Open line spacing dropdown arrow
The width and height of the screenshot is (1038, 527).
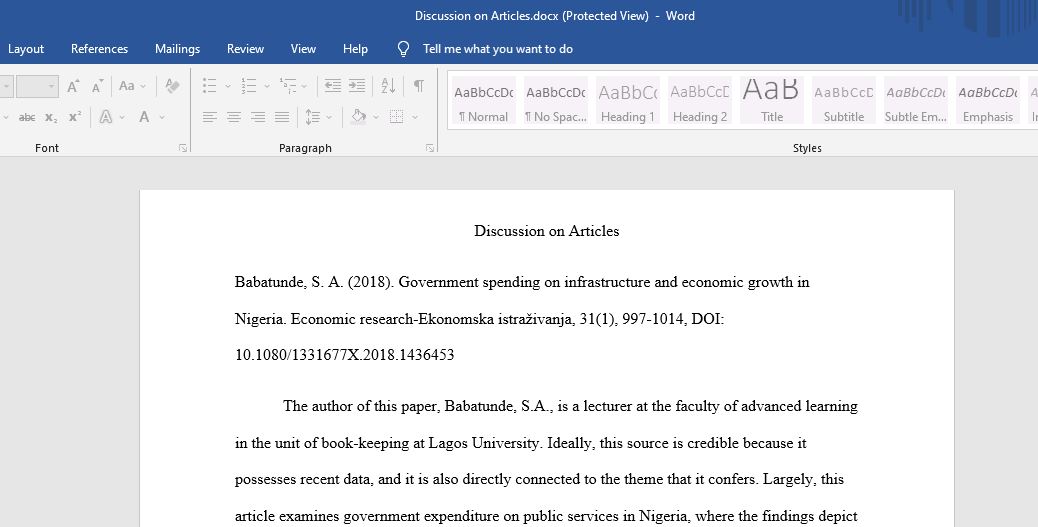pos(329,117)
